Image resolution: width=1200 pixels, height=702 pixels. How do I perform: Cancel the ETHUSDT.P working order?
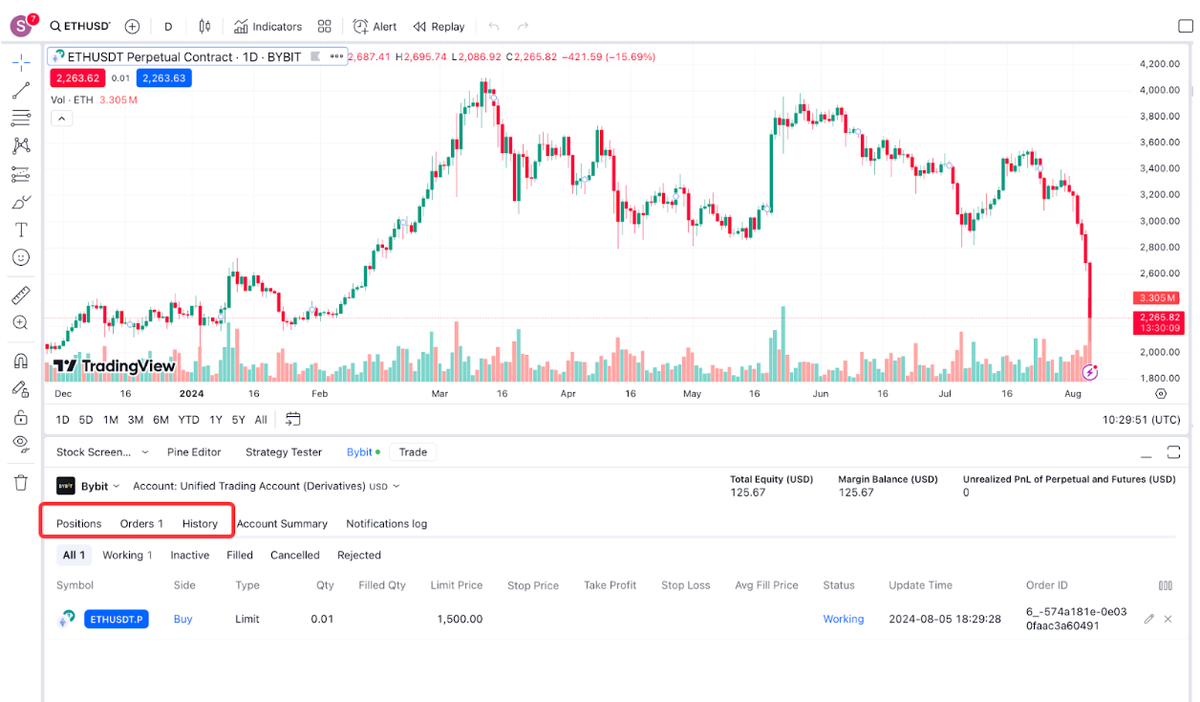(1168, 620)
